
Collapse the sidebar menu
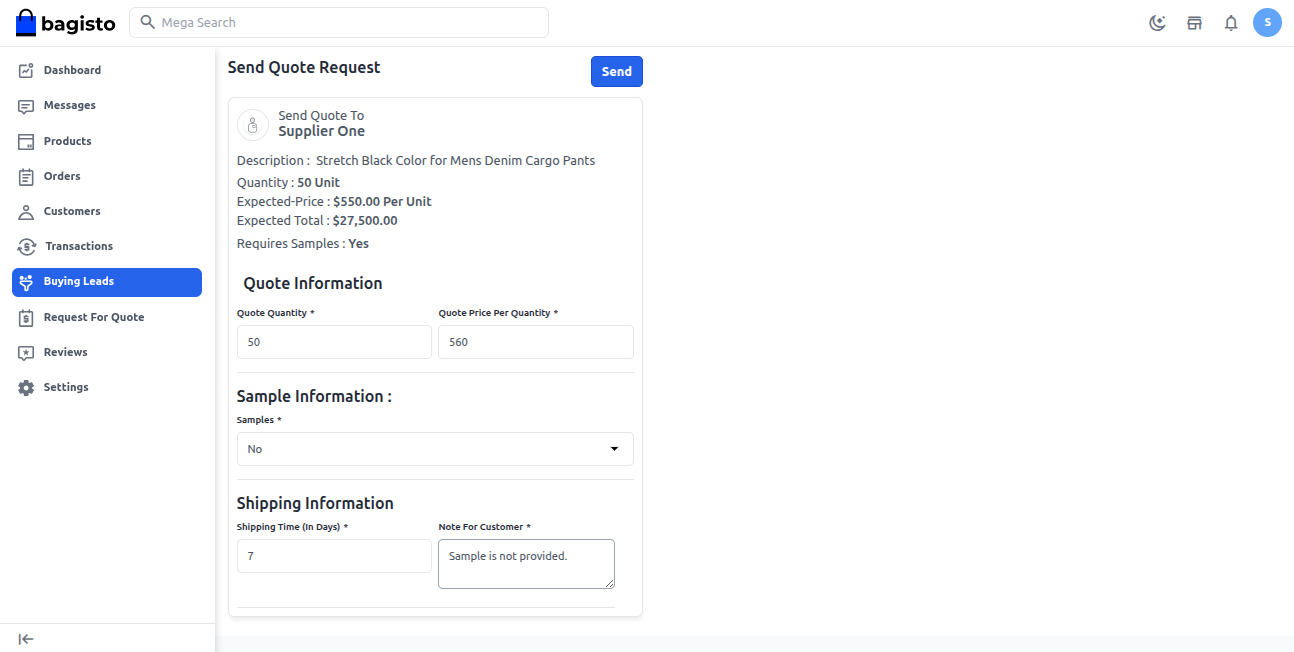26,639
